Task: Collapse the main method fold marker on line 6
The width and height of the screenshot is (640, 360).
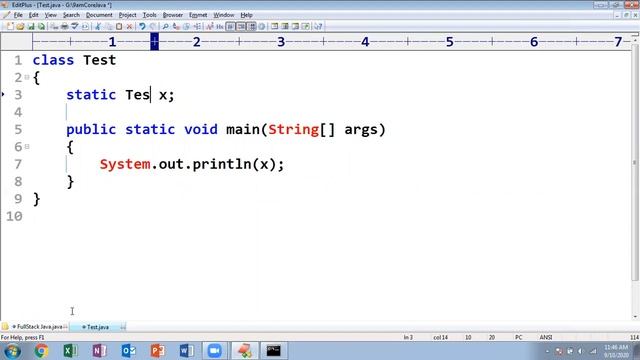Action: 27,146
